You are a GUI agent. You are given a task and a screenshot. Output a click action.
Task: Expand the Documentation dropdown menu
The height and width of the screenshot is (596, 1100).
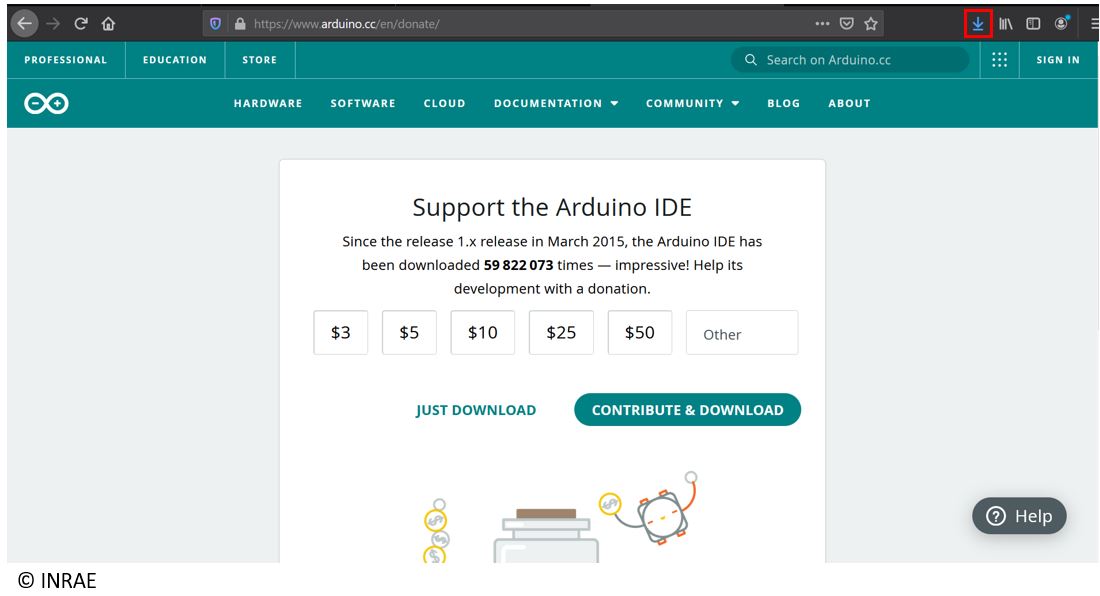click(556, 103)
